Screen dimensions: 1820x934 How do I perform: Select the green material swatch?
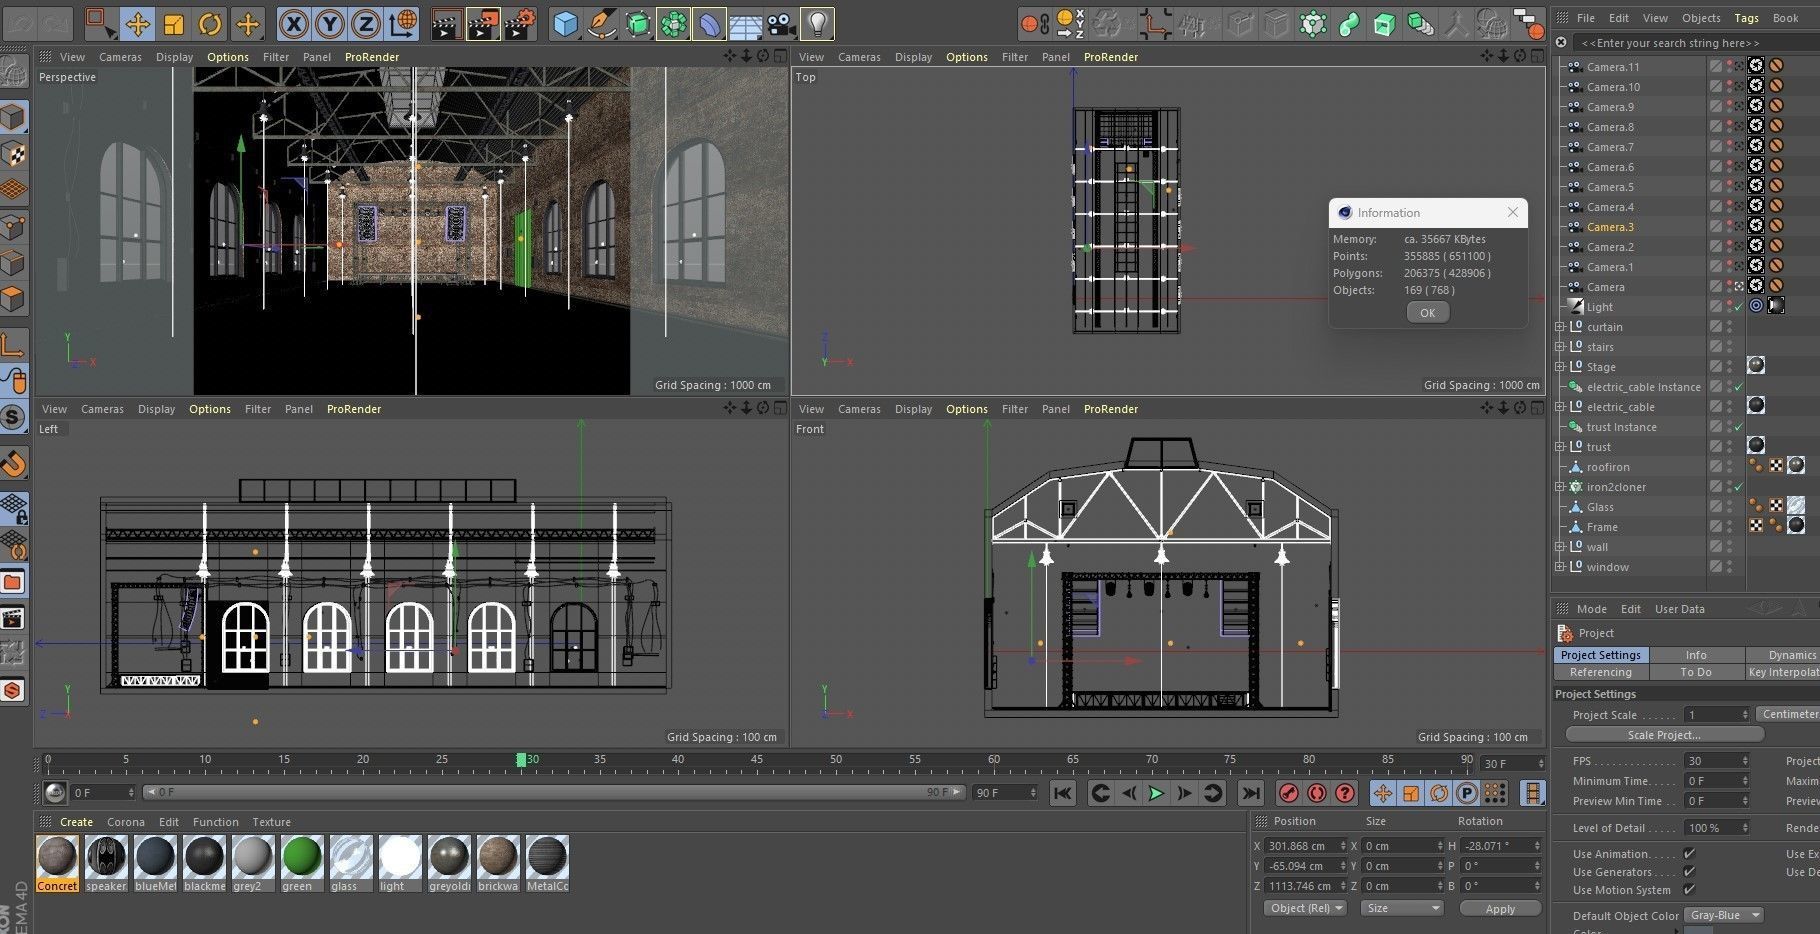302,864
